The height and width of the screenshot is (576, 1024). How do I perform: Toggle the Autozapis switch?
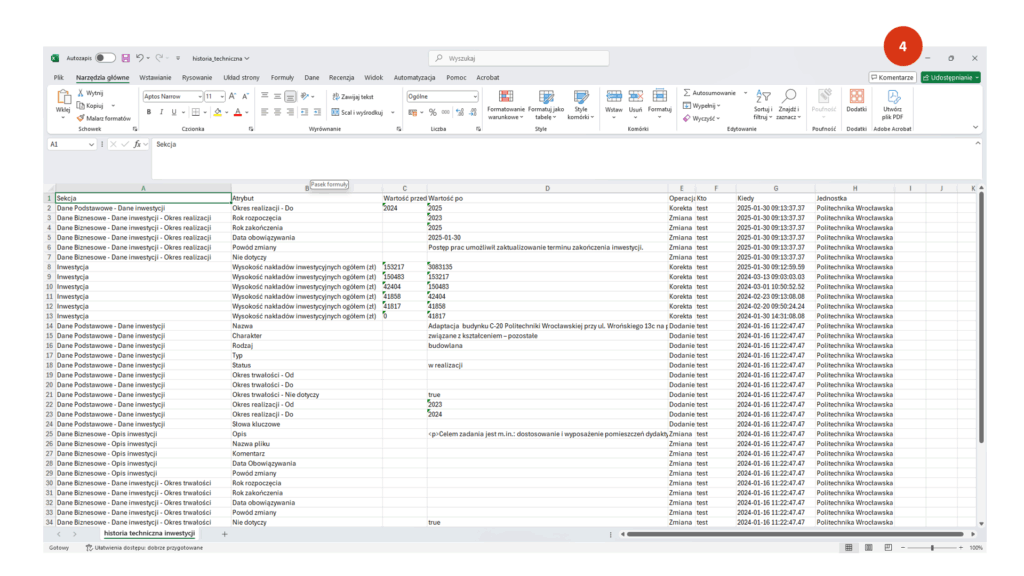click(104, 58)
